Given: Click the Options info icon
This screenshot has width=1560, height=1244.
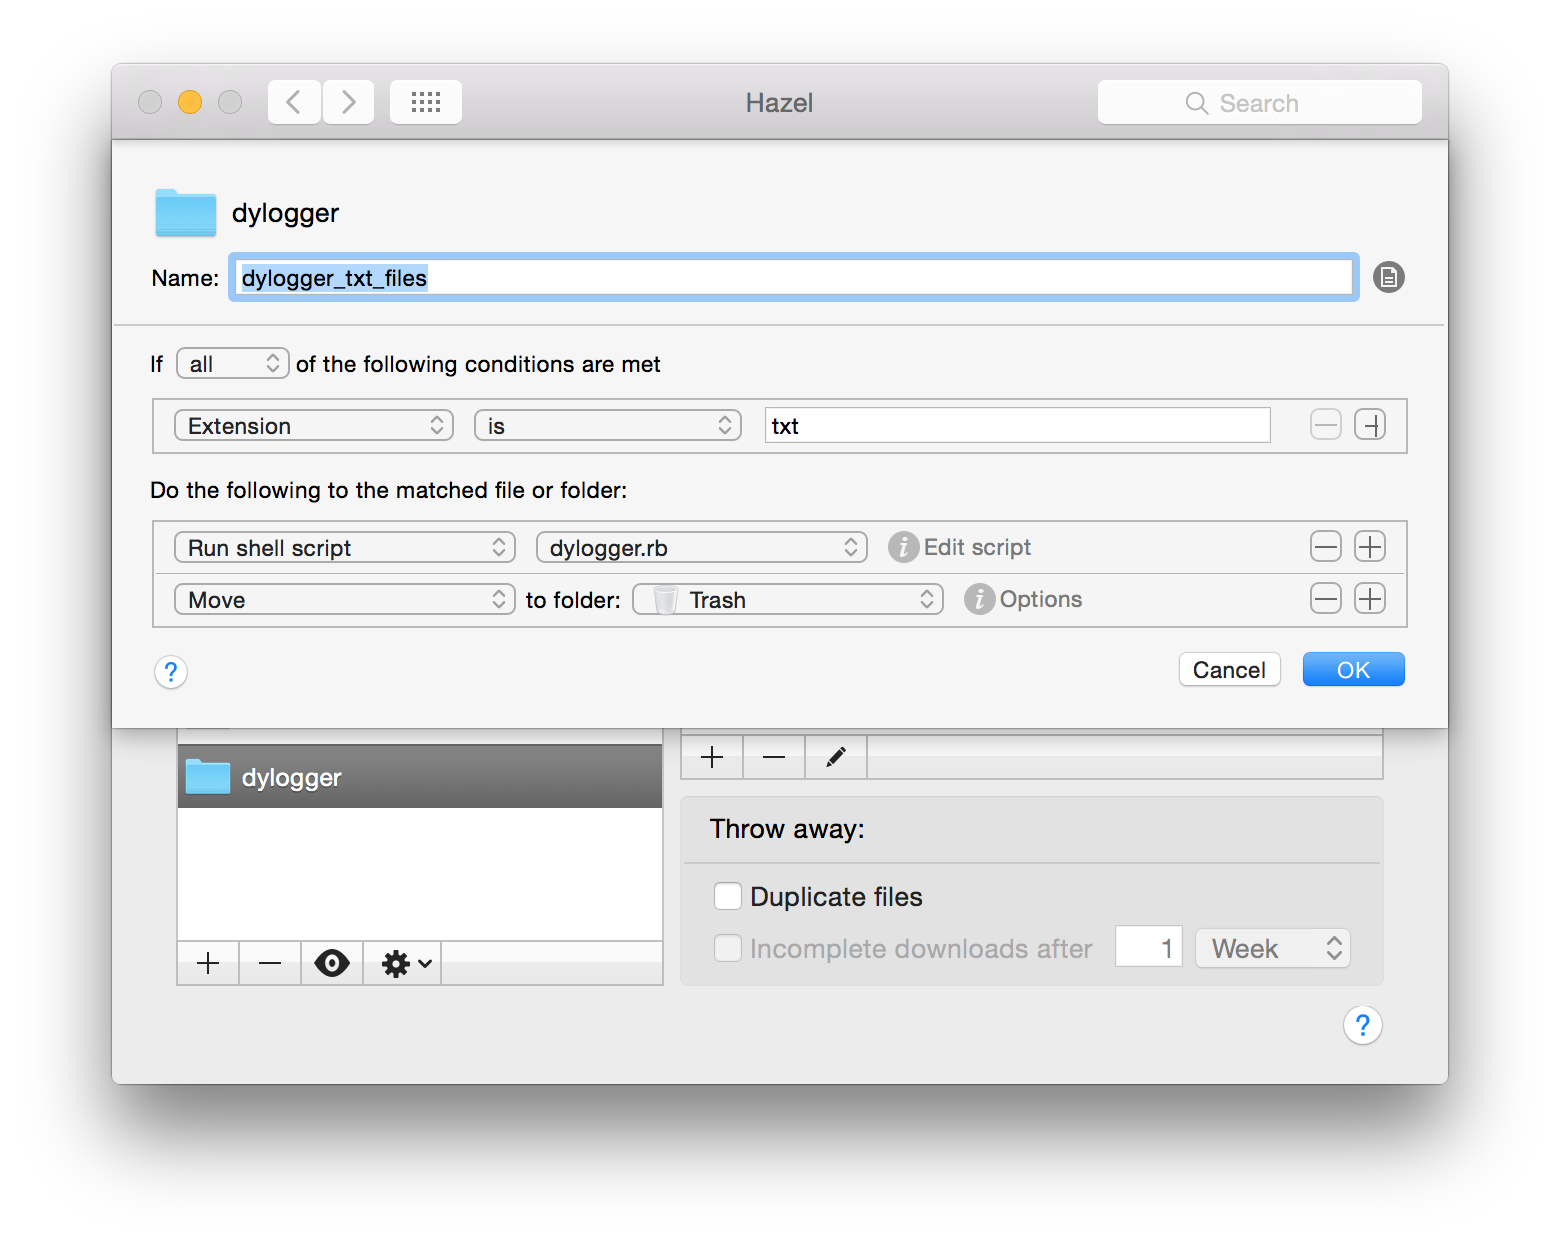Looking at the screenshot, I should [x=979, y=599].
